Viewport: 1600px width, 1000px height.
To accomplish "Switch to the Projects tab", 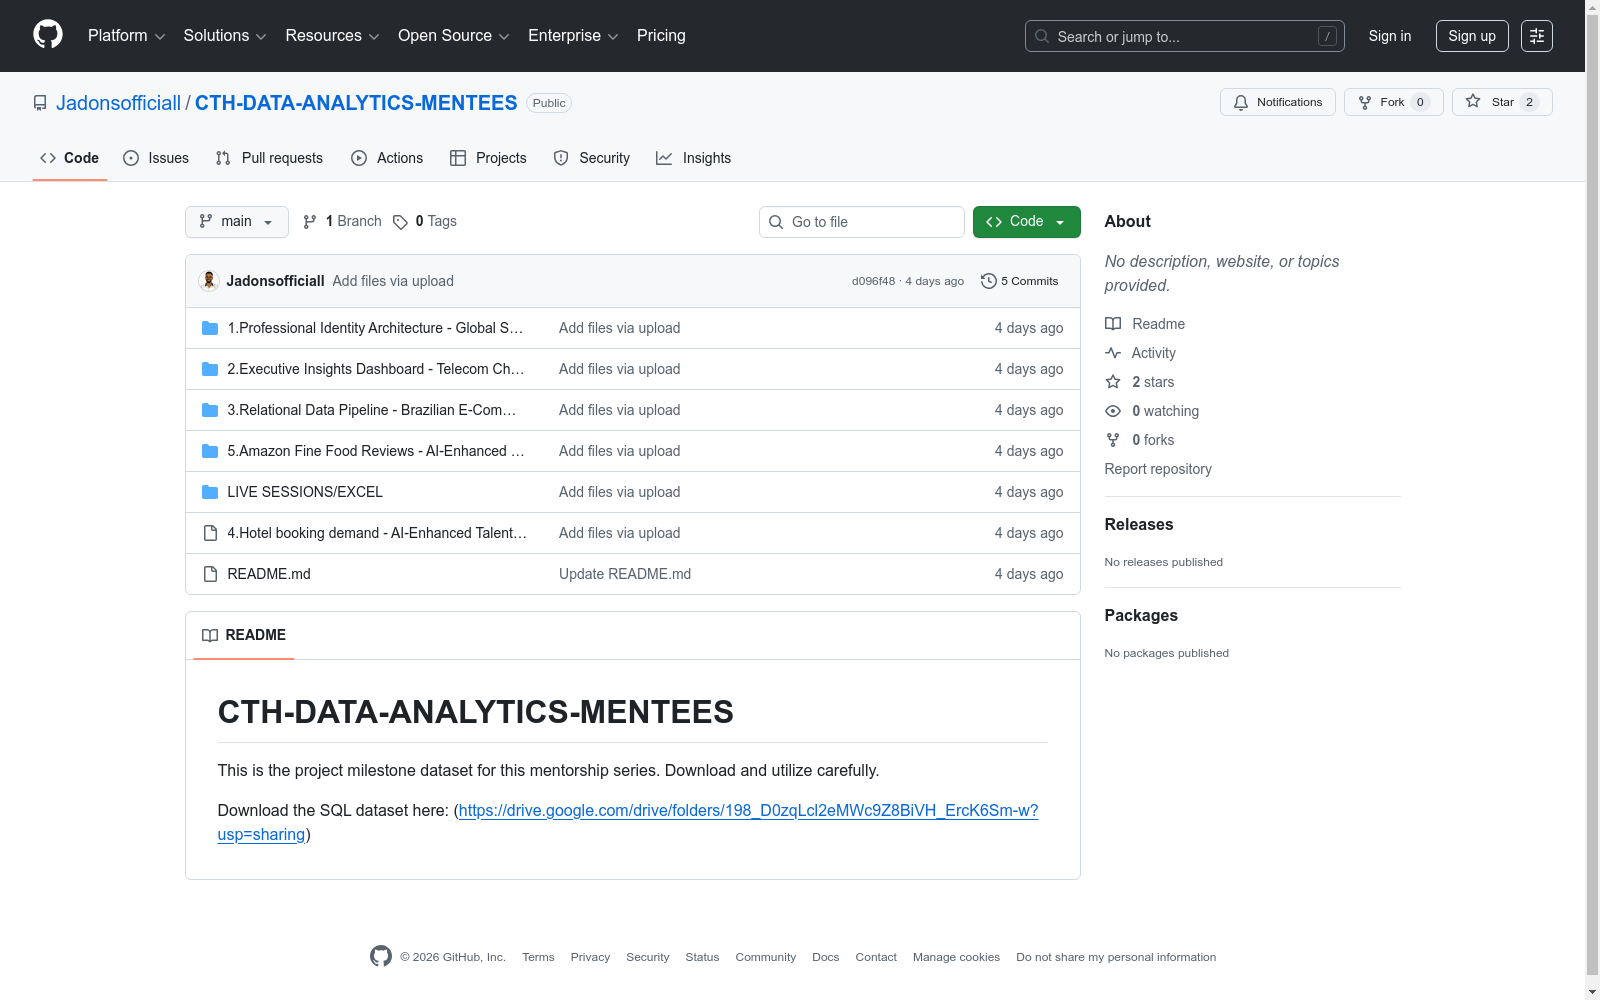I will tap(488, 158).
